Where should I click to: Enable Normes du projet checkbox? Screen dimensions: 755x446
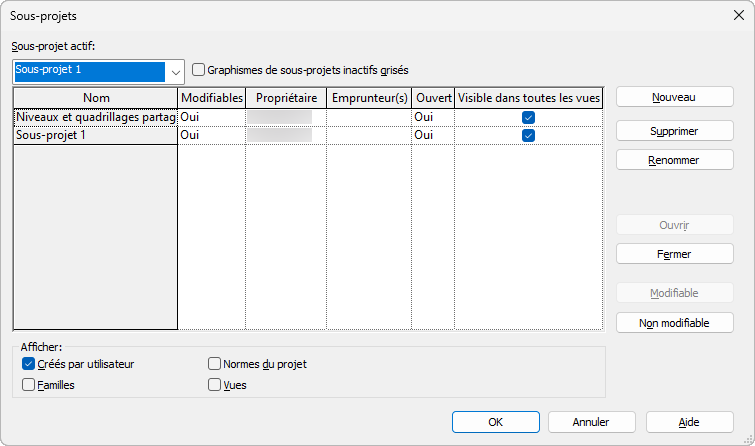(215, 364)
